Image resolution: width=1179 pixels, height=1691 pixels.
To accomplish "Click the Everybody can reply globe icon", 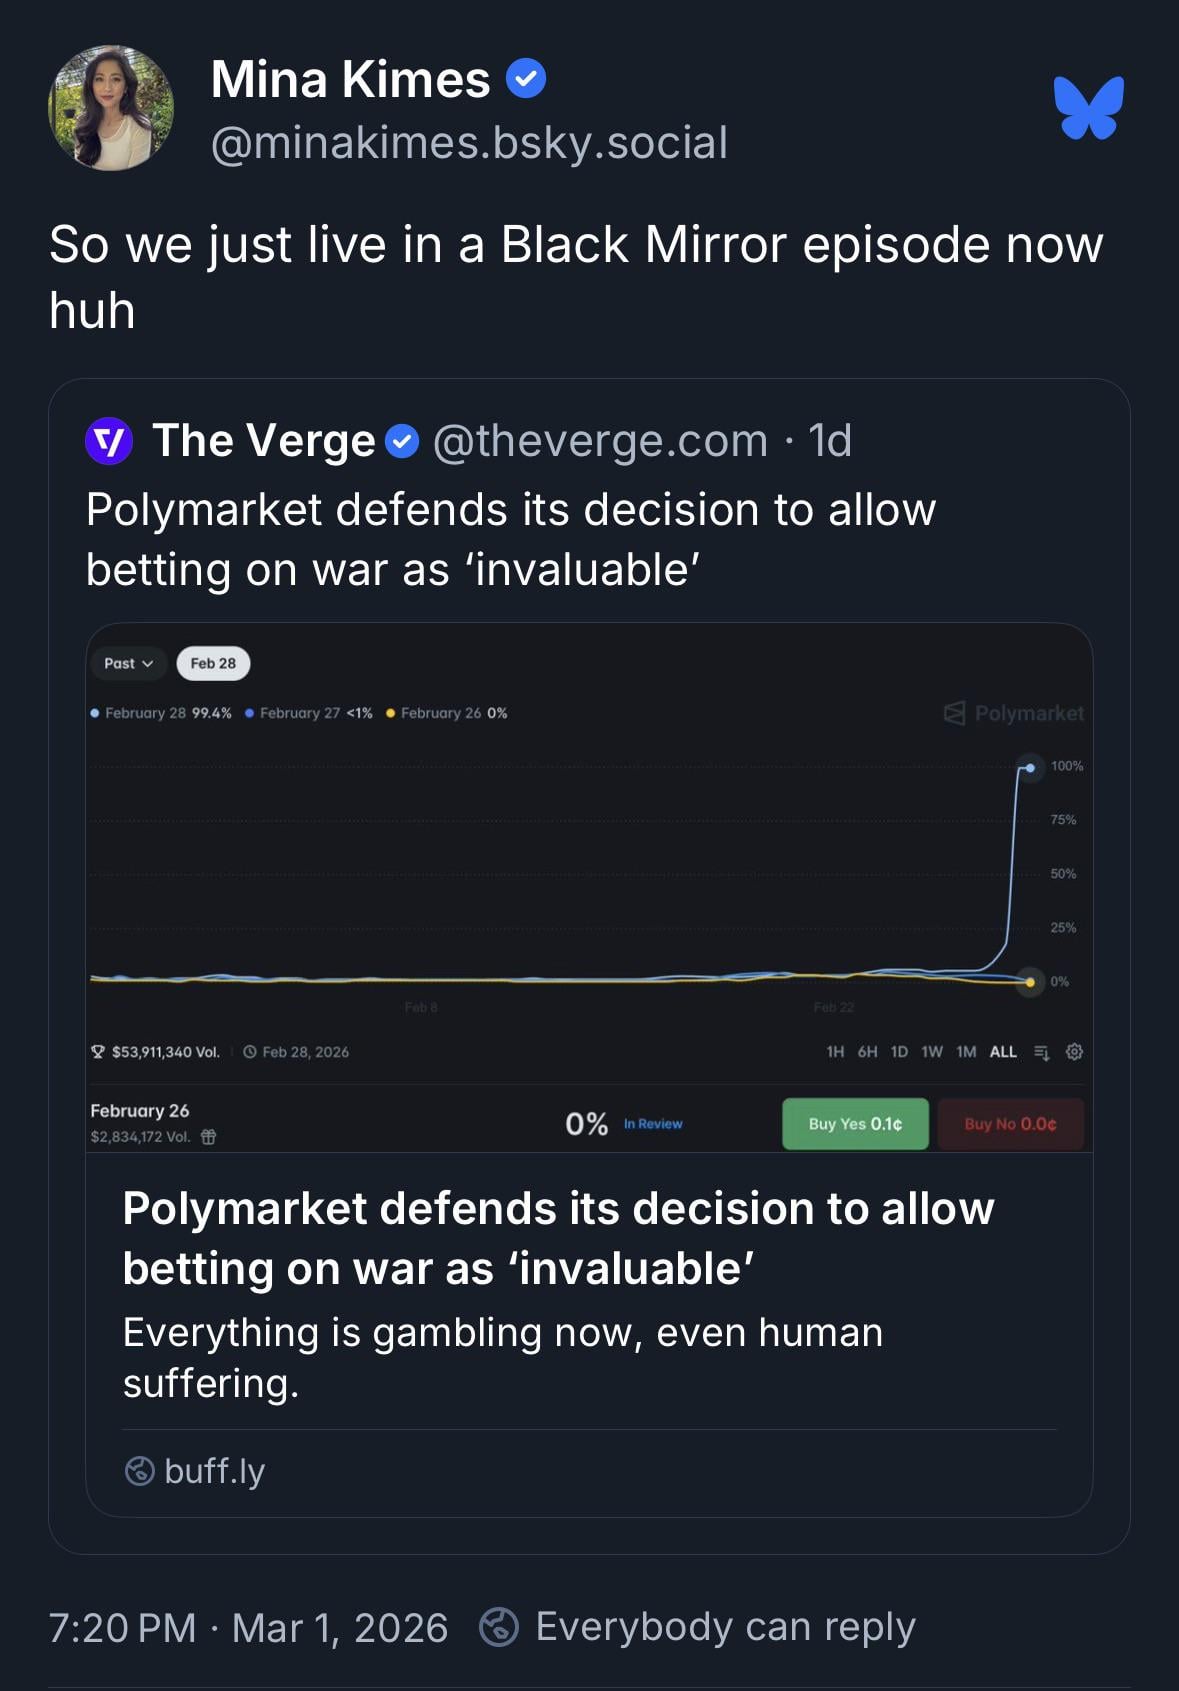I will pyautogui.click(x=499, y=1627).
